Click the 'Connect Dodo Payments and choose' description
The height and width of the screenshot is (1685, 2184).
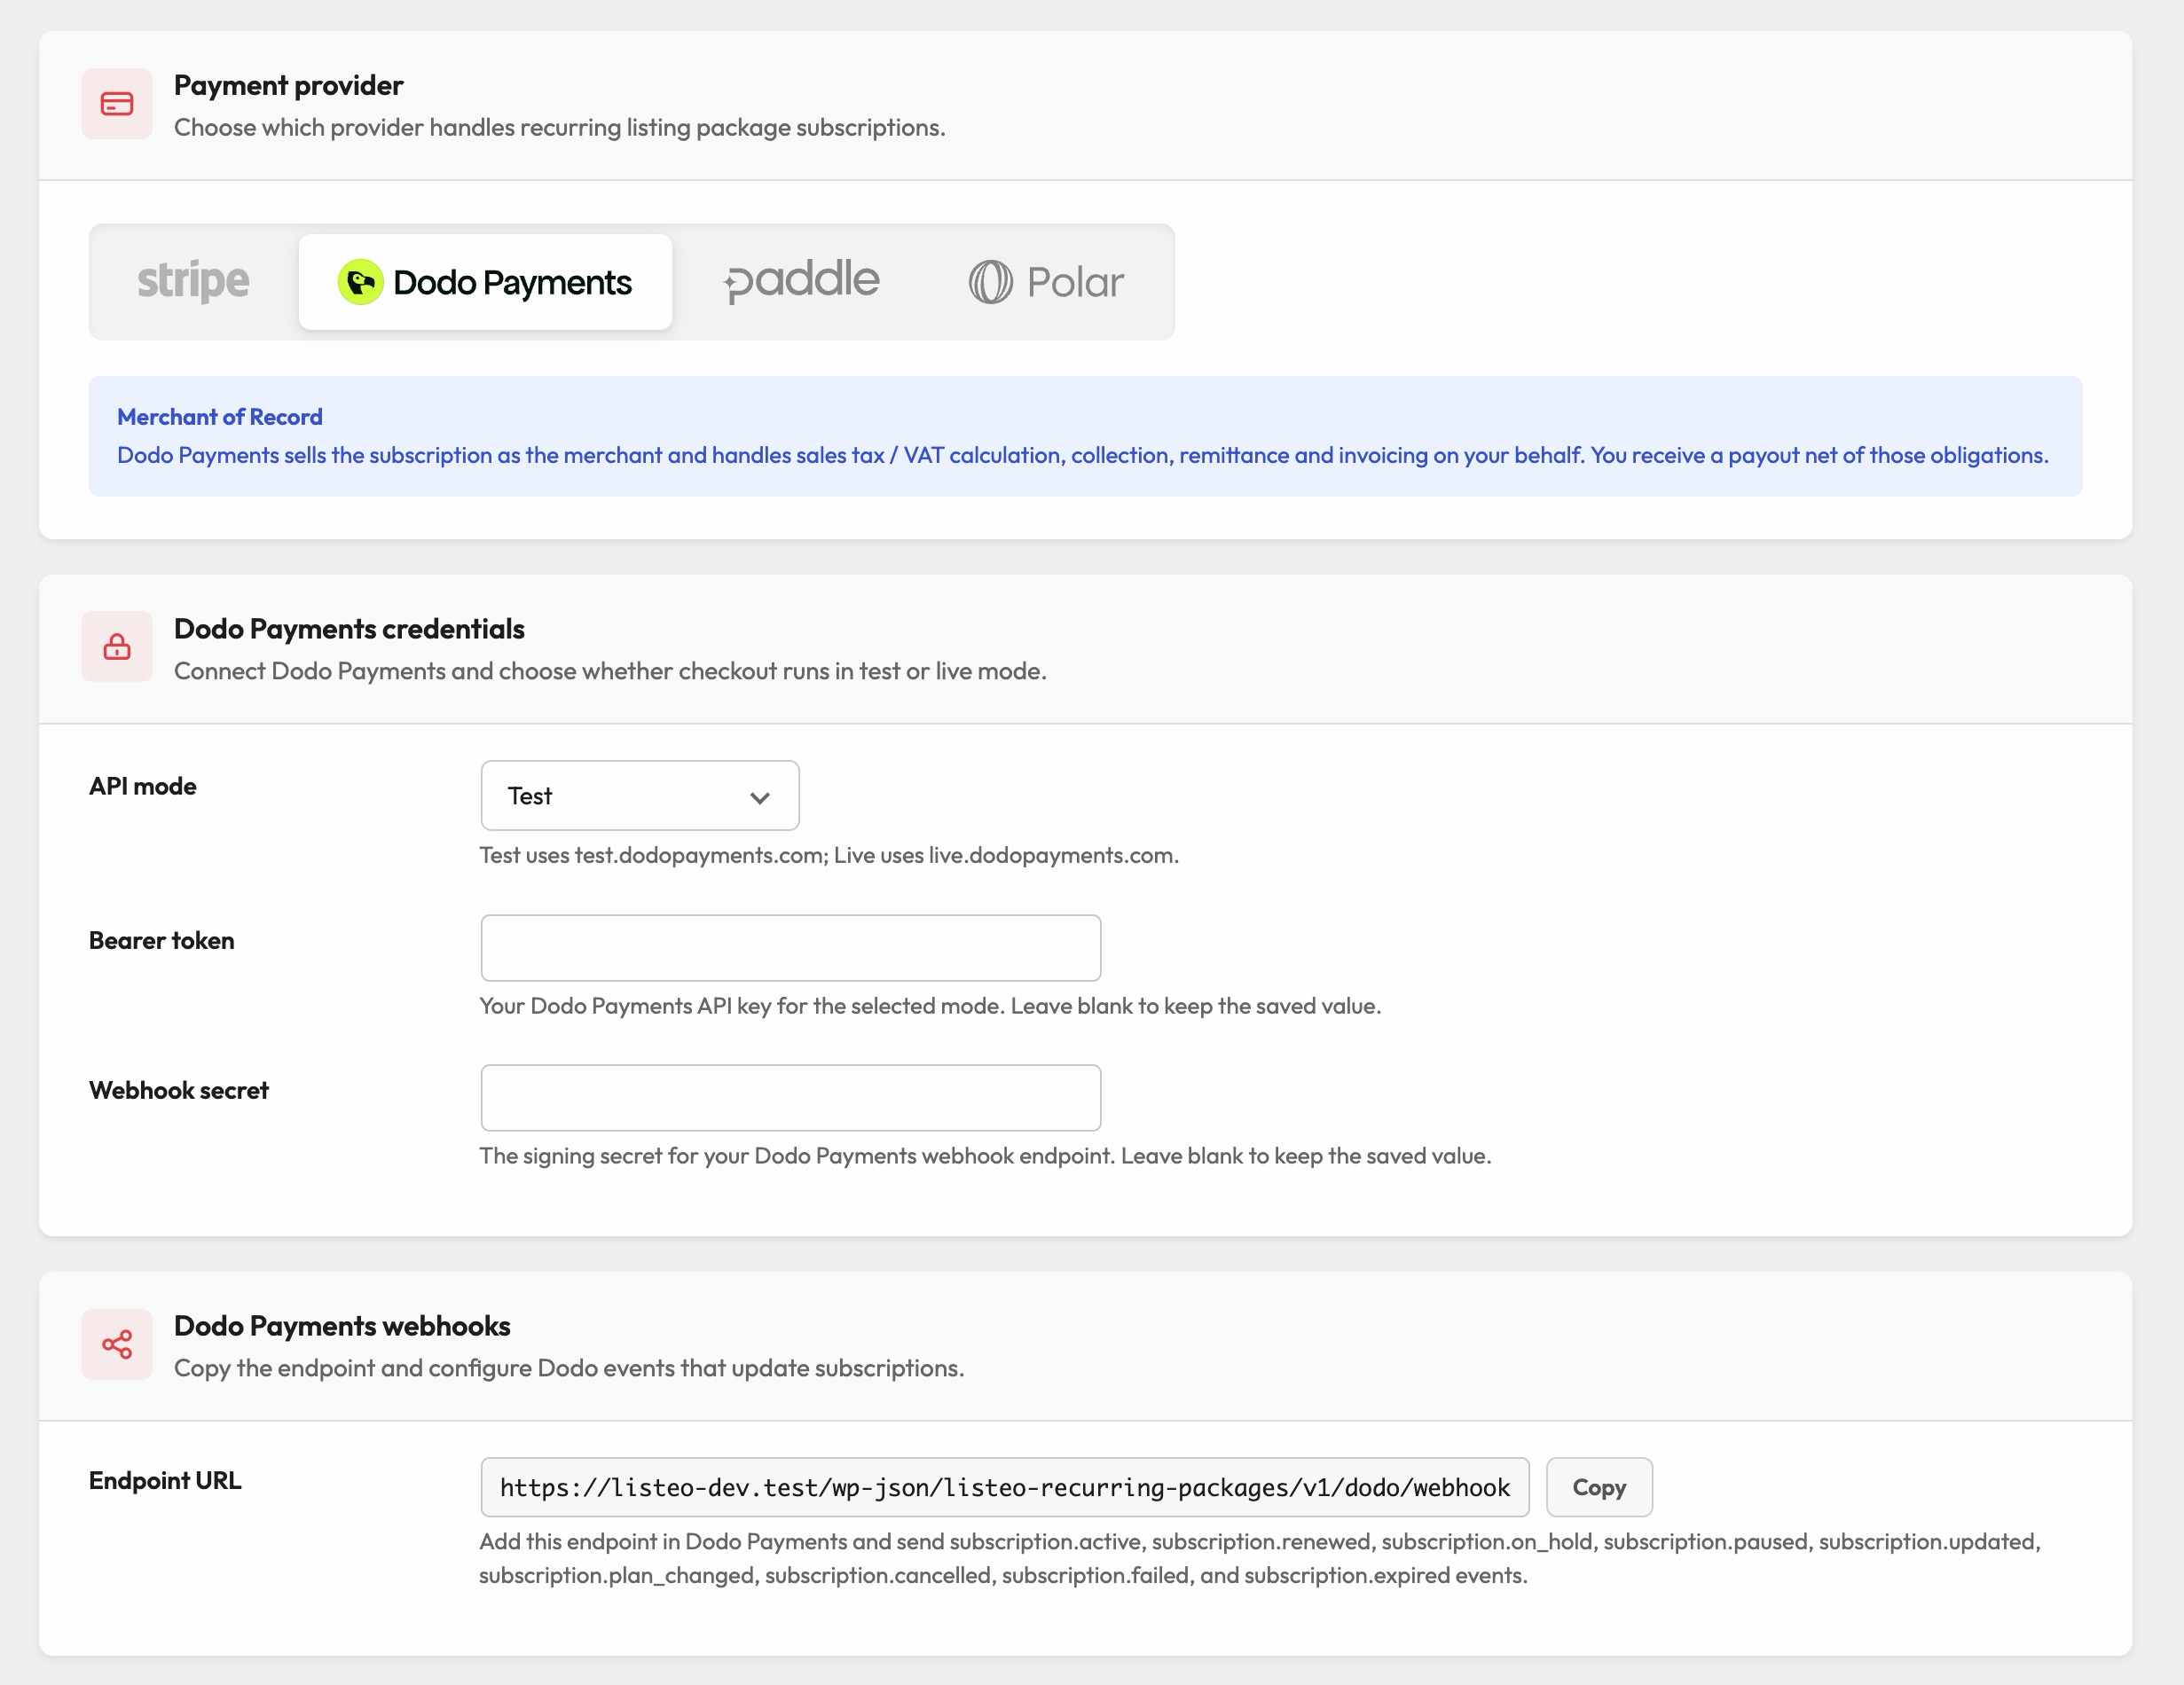[610, 671]
